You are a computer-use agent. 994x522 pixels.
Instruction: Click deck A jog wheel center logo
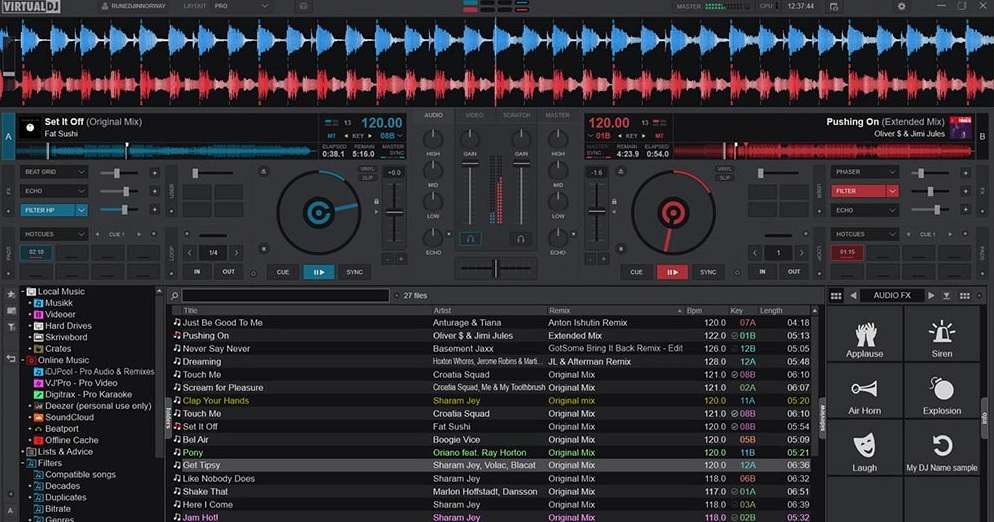(x=318, y=212)
